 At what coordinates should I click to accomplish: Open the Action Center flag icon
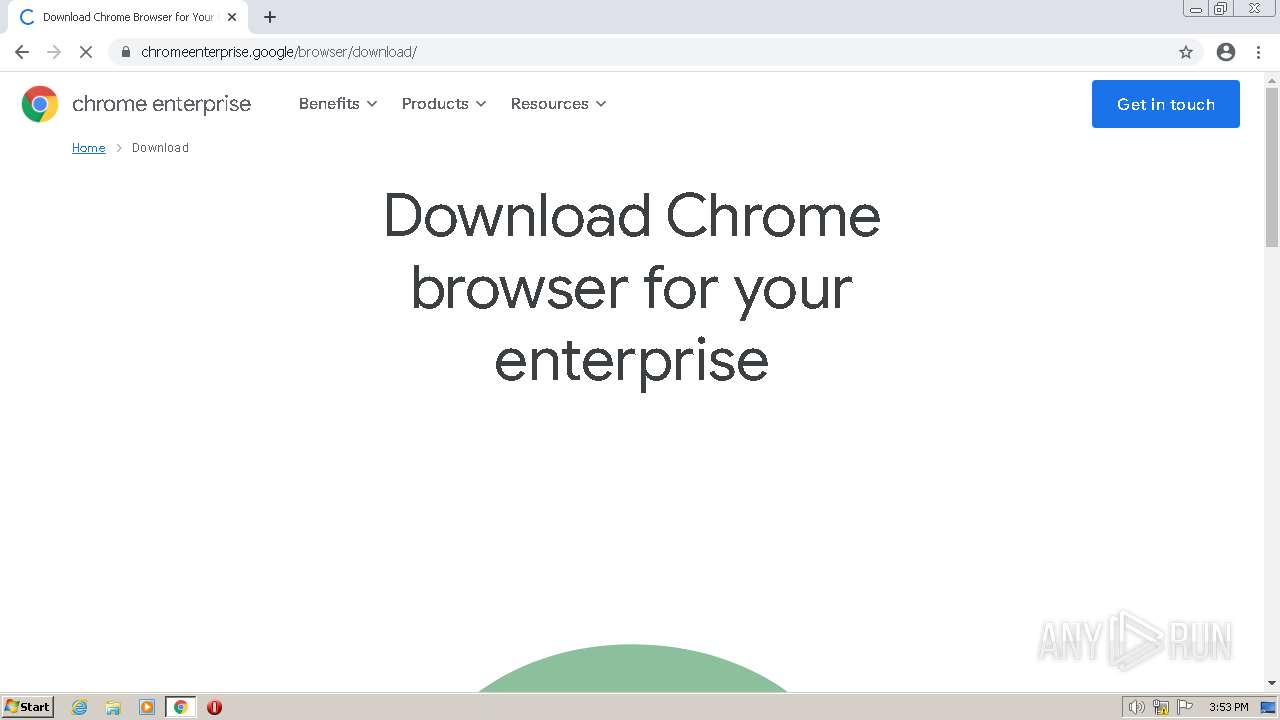click(1185, 707)
